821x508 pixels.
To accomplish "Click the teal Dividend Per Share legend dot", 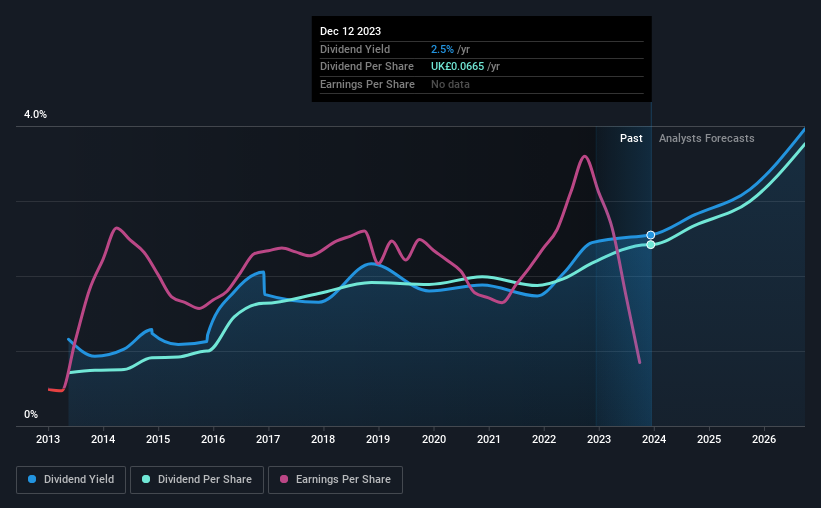I will pyautogui.click(x=146, y=479).
